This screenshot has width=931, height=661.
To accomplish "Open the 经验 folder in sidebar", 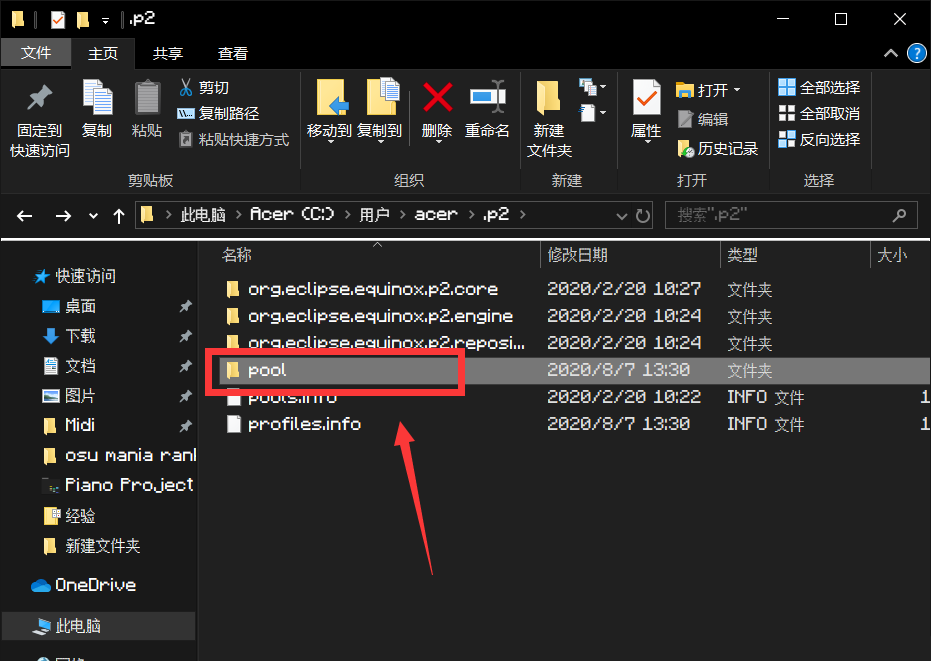I will coord(80,516).
